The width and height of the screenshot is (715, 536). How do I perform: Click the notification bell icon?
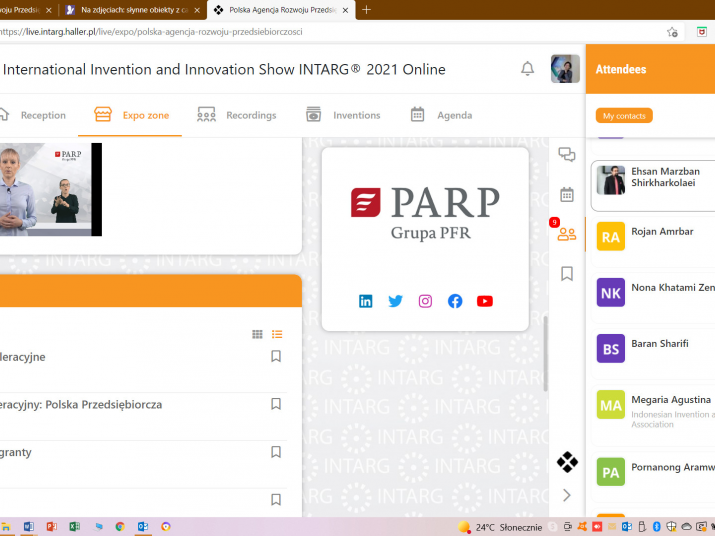(x=527, y=69)
